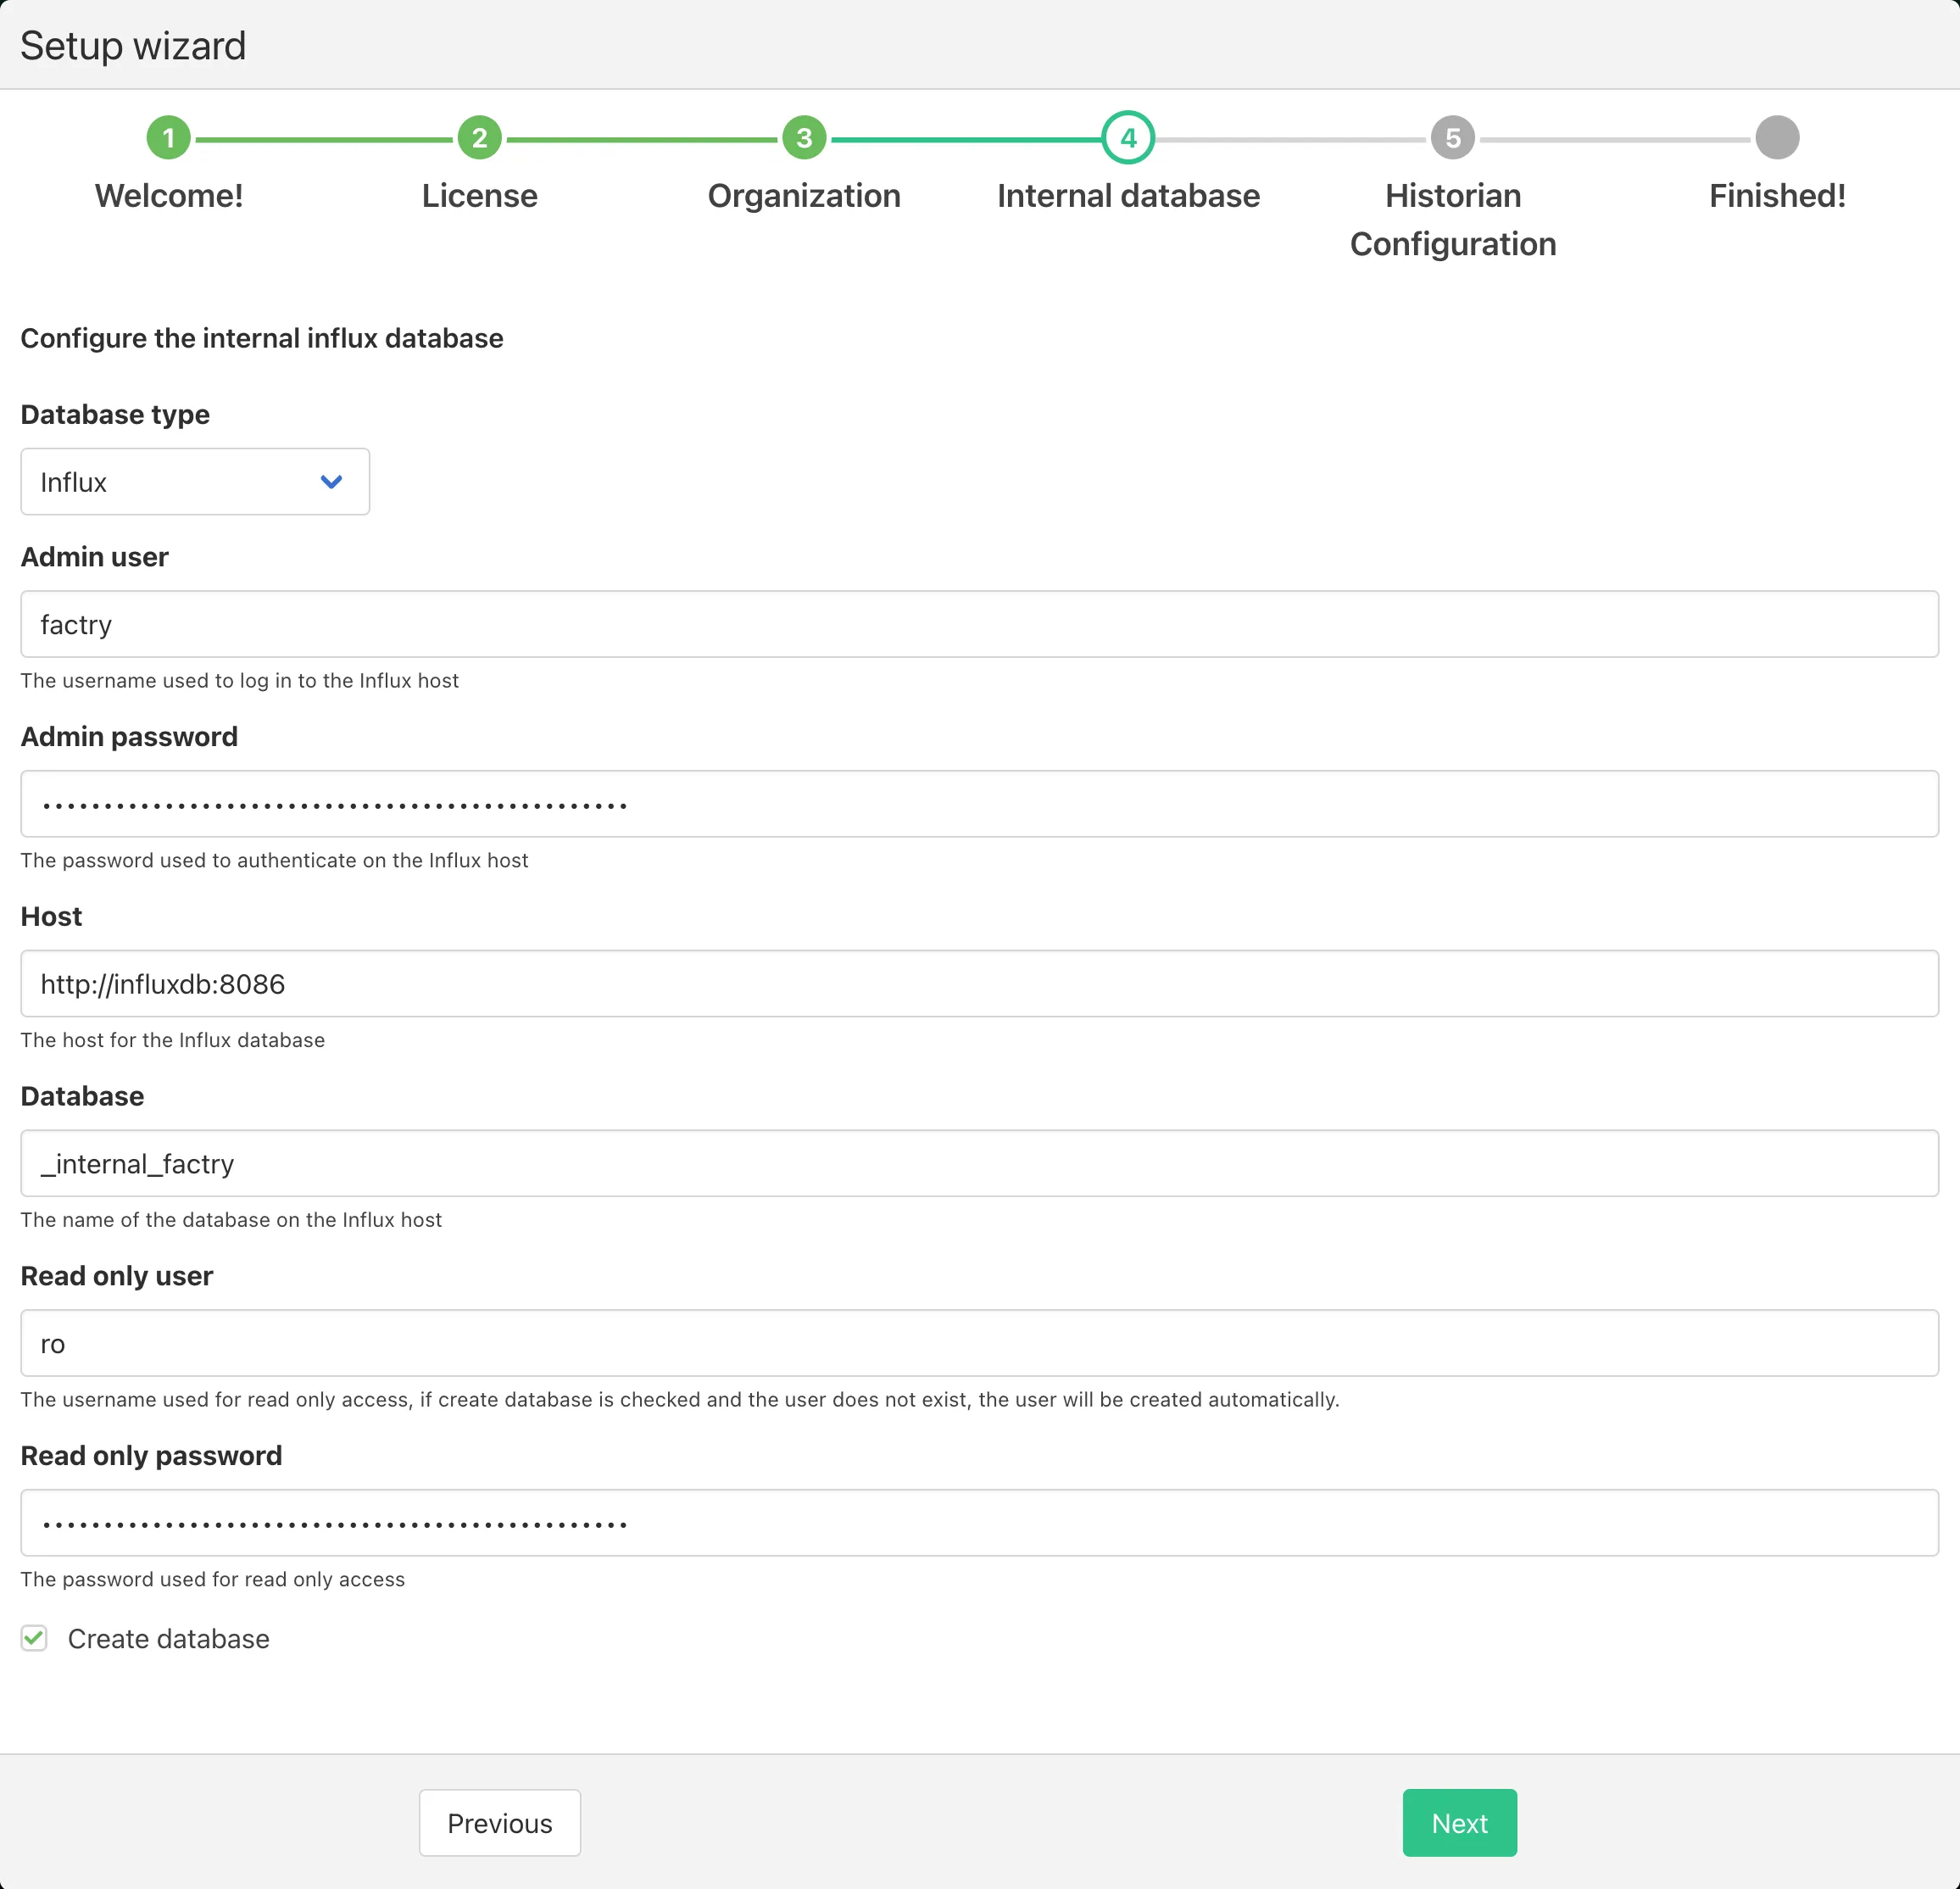Click 'The password used for read only access' hint
The image size is (1960, 1889).
tap(213, 1579)
